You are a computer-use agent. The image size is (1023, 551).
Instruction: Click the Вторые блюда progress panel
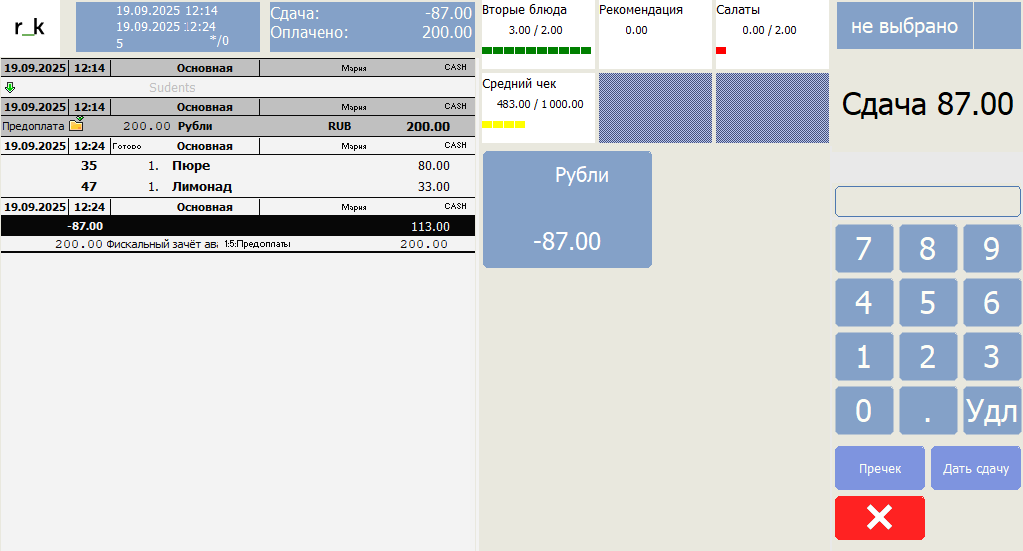tap(537, 33)
